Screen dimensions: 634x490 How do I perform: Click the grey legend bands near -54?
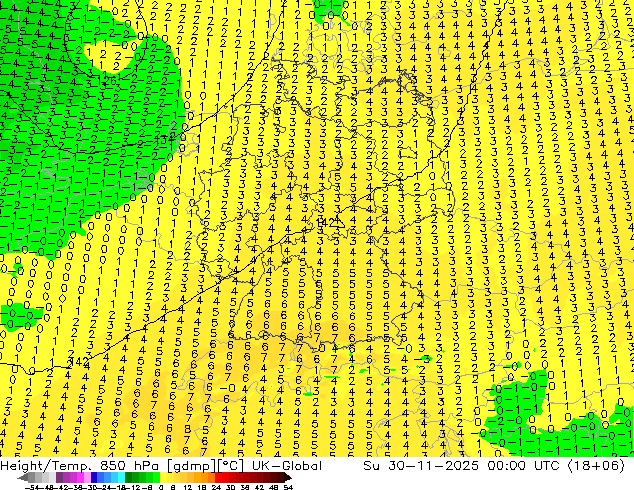[x=42, y=478]
